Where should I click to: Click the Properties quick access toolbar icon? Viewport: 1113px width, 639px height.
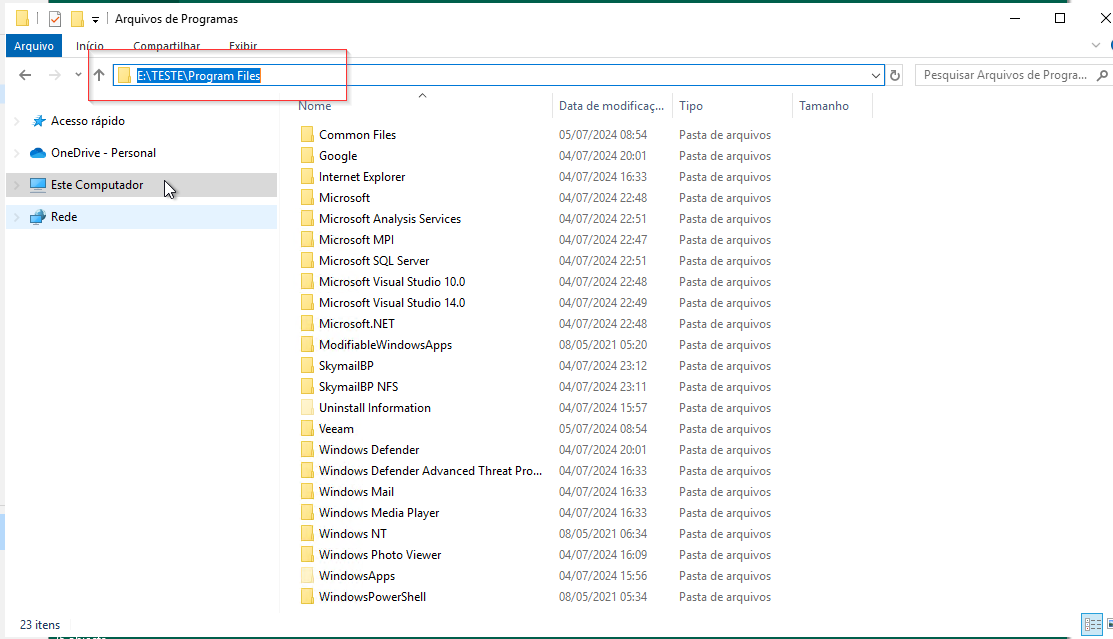click(x=55, y=19)
